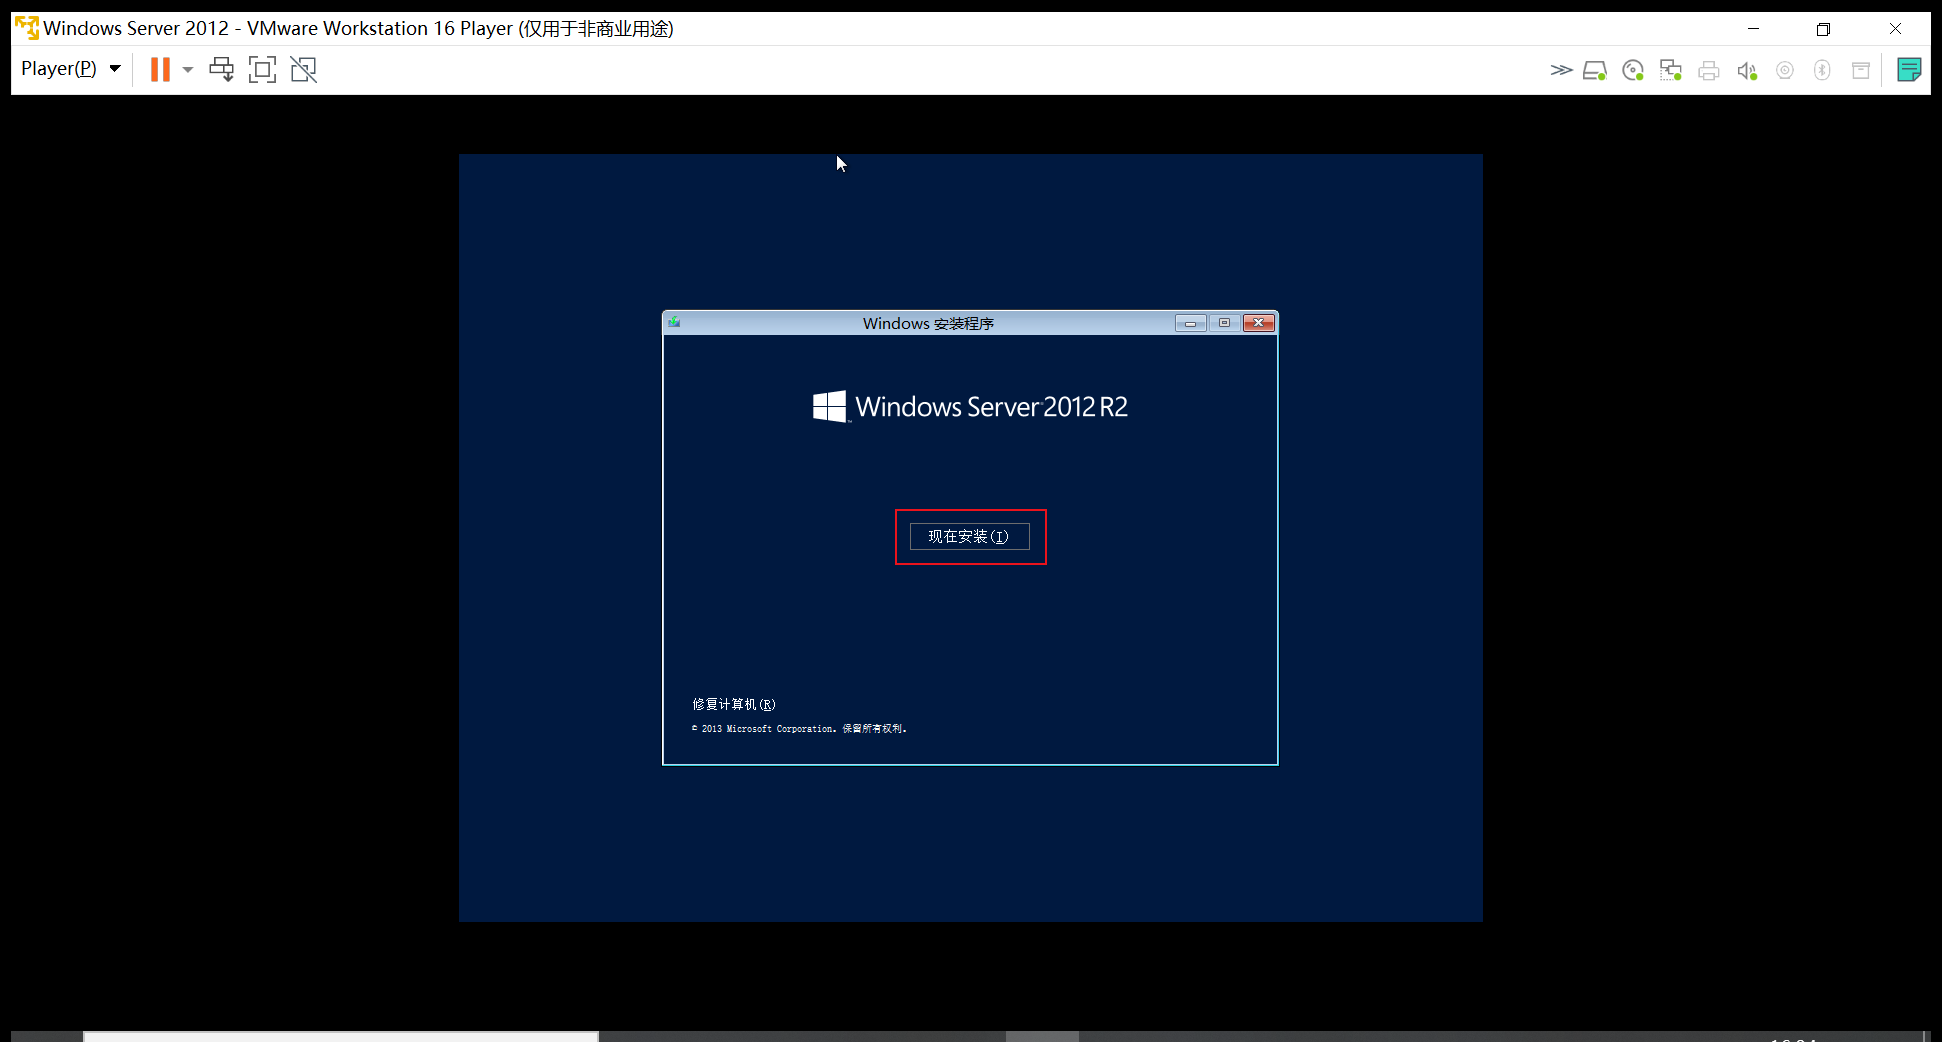
Task: Pause the virtual machine
Action: [160, 69]
